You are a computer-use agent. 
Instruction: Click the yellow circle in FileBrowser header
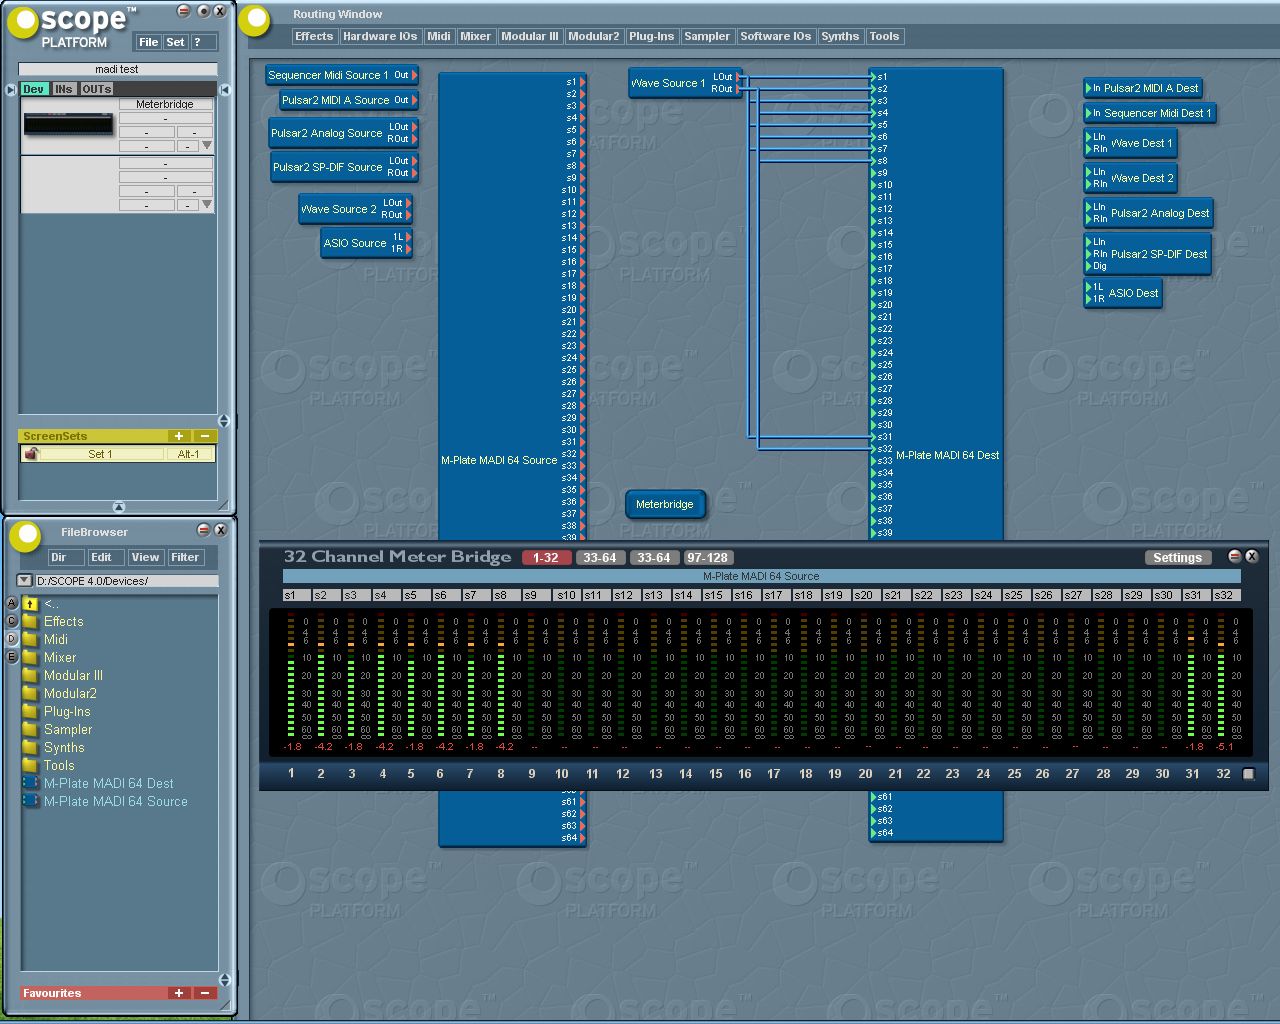pyautogui.click(x=25, y=536)
